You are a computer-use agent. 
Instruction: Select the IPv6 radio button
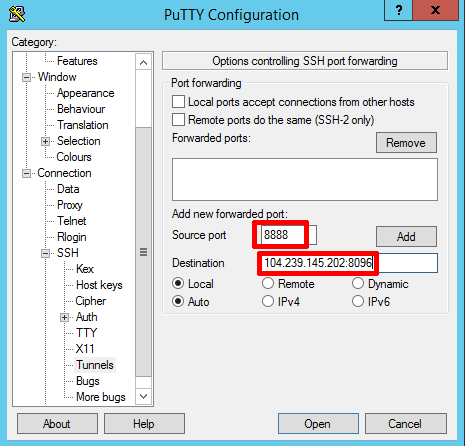pos(358,302)
